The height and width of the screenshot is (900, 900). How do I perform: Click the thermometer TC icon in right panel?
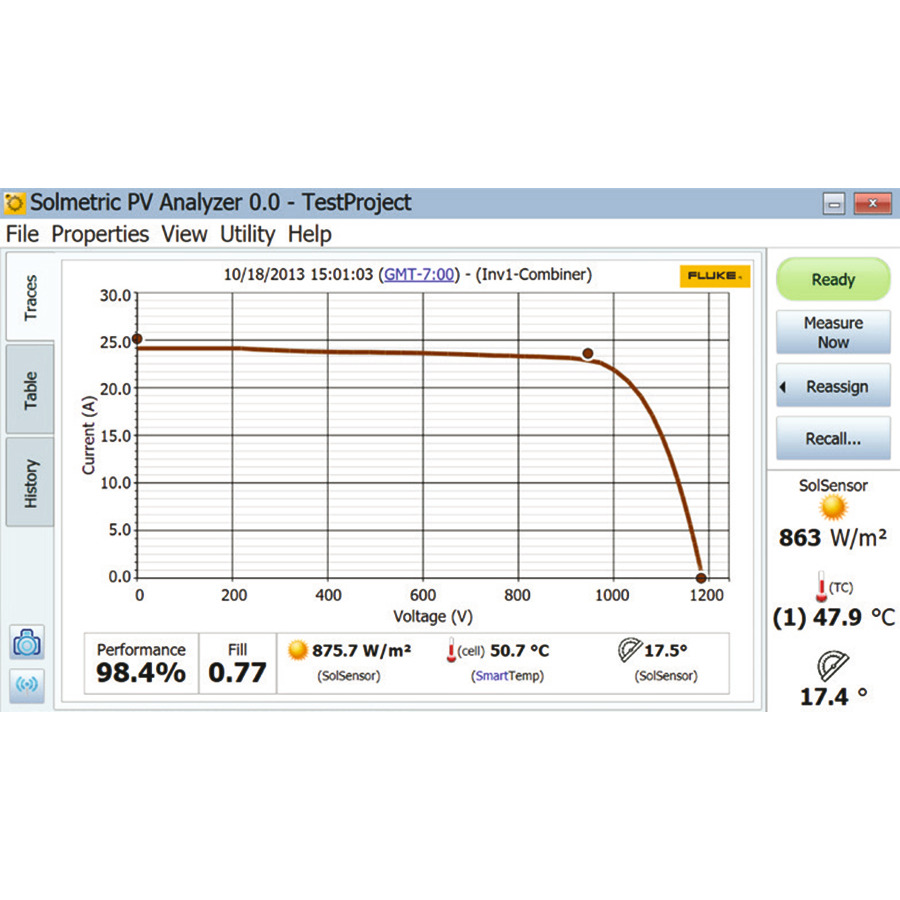coord(819,589)
